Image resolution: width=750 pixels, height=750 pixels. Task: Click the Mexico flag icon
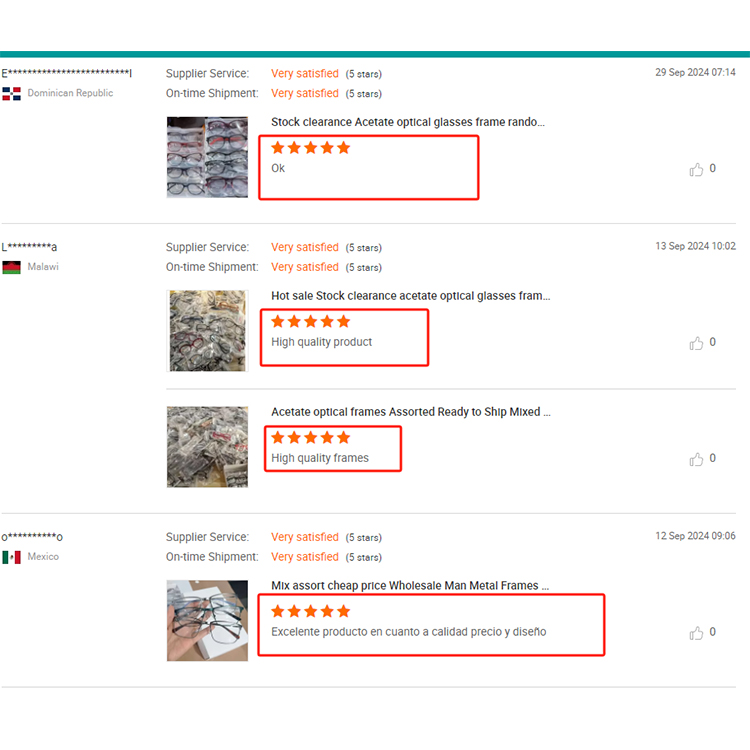[x=11, y=557]
